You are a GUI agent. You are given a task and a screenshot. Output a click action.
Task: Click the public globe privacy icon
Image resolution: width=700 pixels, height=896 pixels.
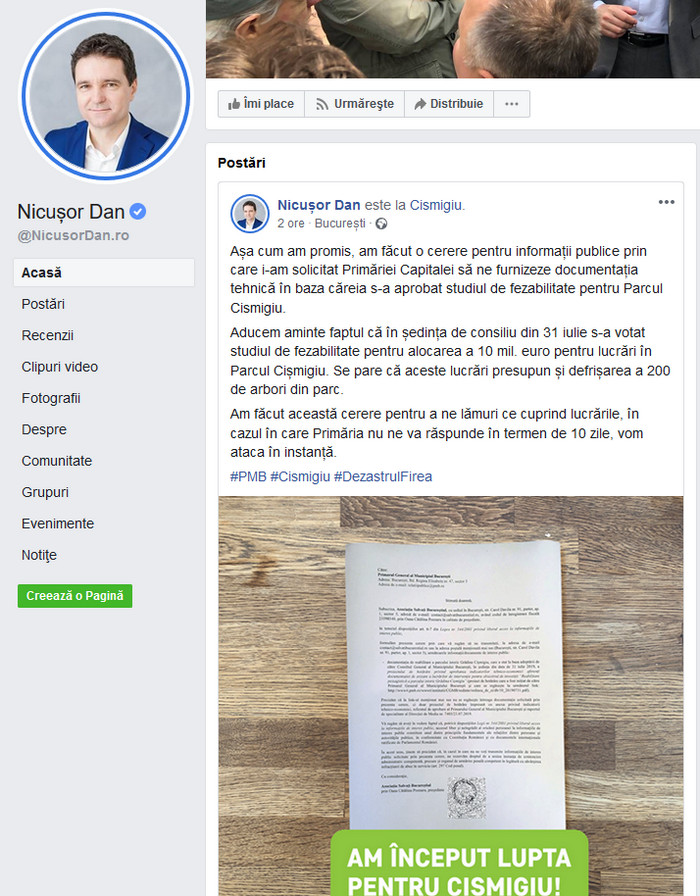click(x=381, y=224)
